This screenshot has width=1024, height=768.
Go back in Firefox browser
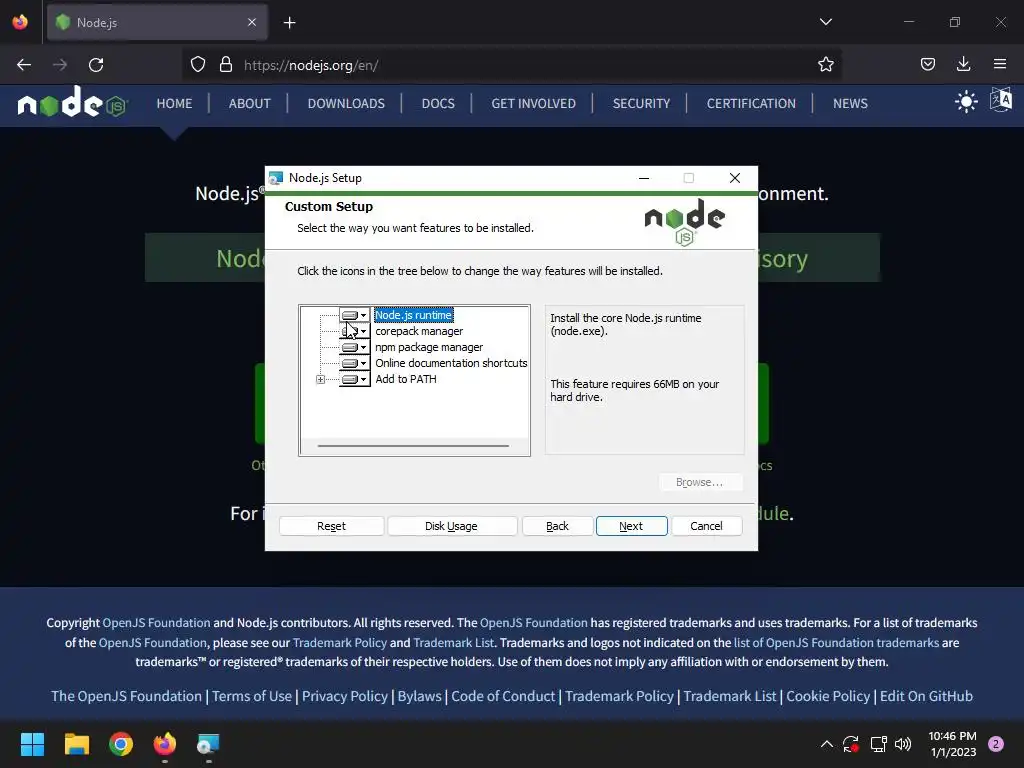24,65
